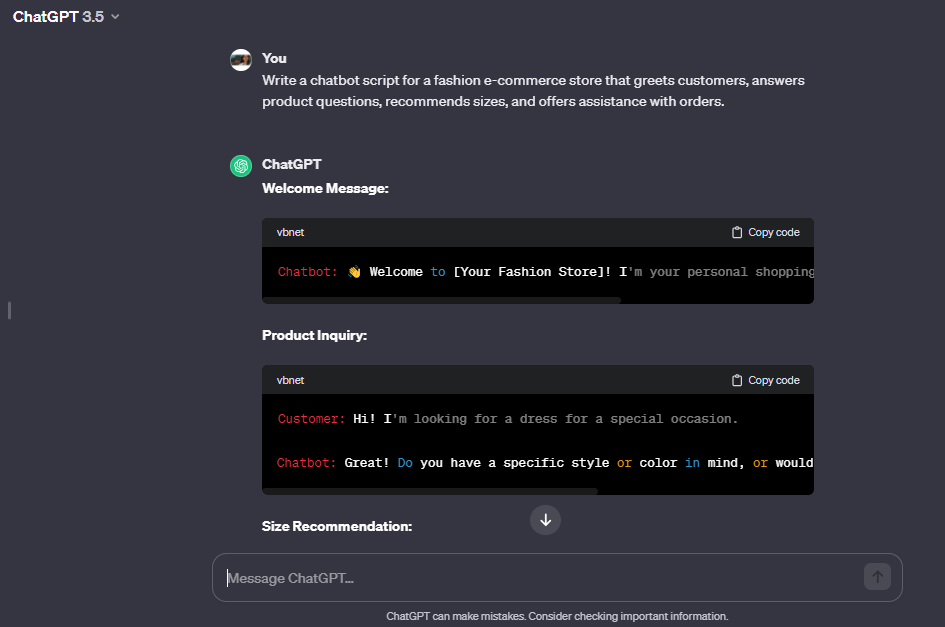Click the user prompt text about chatbot script
The width and height of the screenshot is (945, 627).
click(533, 91)
